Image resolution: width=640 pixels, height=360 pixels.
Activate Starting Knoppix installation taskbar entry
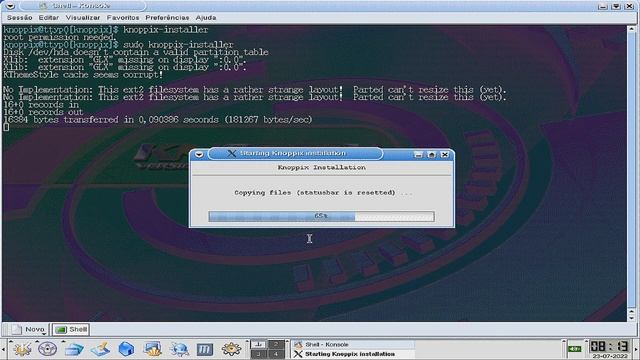353,354
